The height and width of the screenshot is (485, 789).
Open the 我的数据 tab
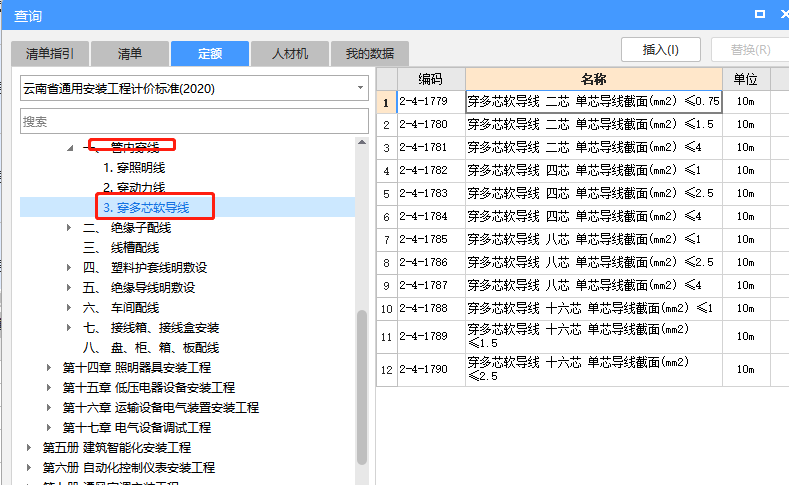(370, 53)
